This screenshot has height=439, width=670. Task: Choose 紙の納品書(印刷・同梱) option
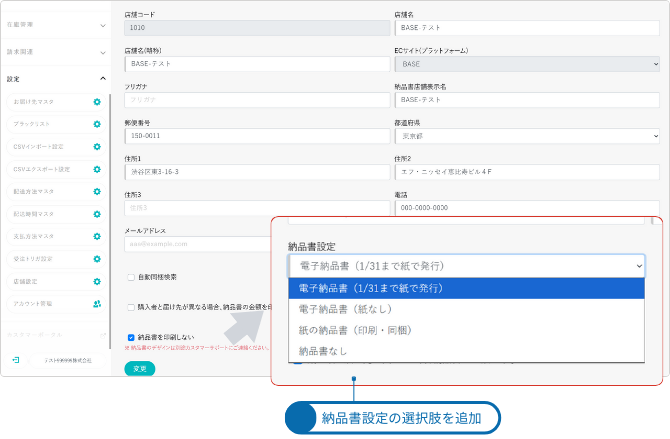(466, 330)
